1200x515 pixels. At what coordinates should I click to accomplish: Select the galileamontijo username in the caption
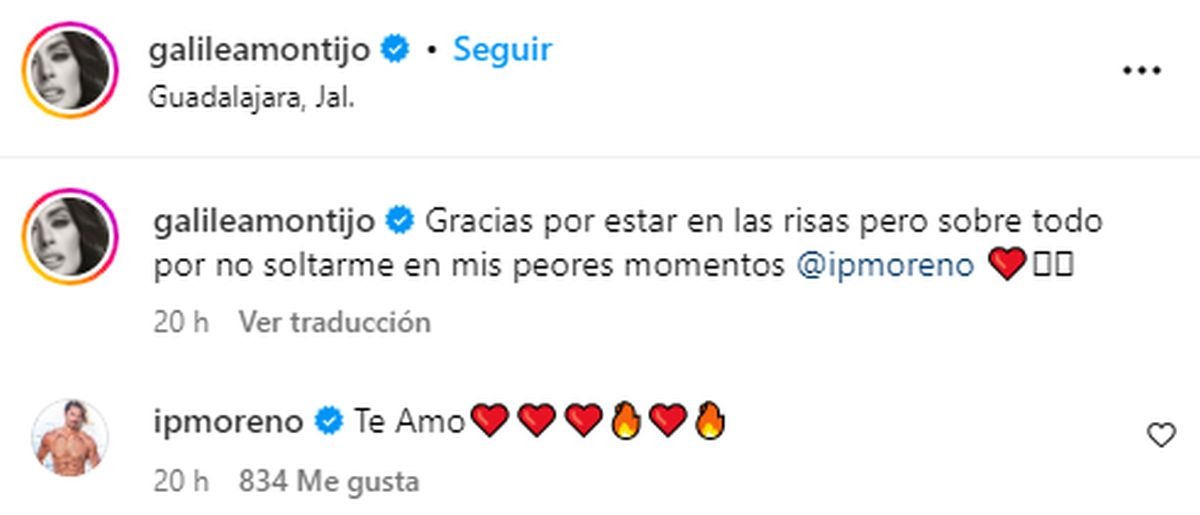(260, 221)
